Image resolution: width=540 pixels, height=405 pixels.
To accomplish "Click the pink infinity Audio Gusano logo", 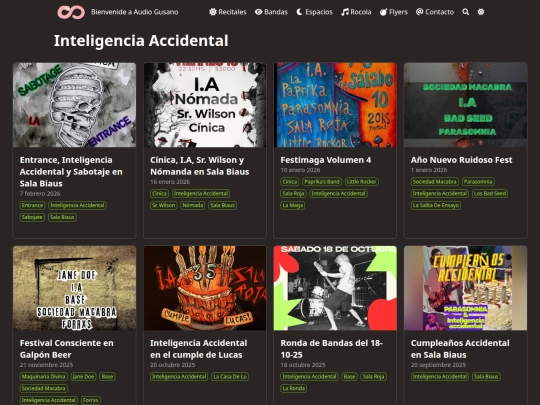I will (71, 12).
